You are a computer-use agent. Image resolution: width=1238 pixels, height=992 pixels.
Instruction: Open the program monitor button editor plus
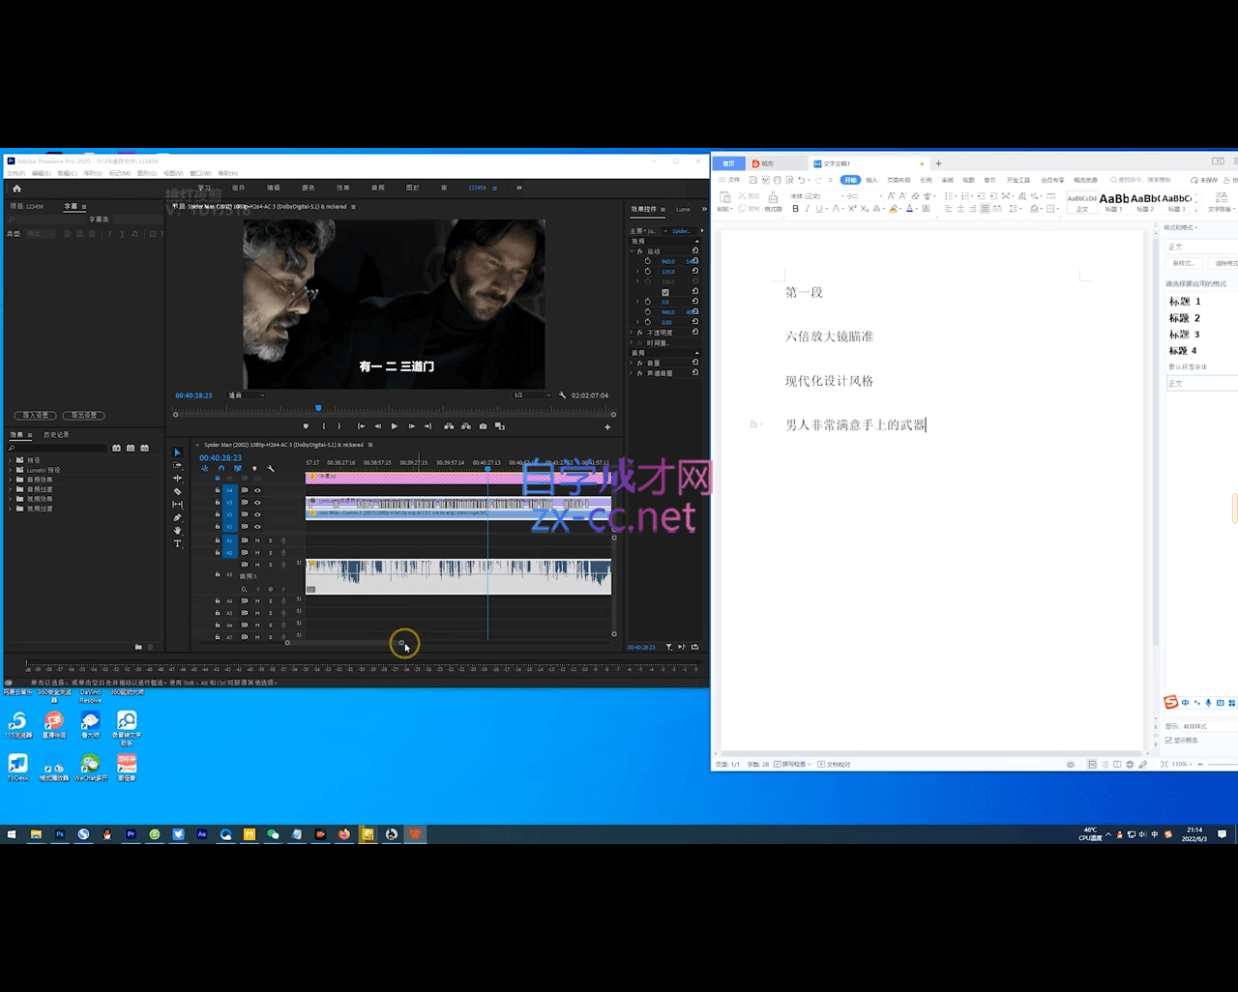click(607, 427)
